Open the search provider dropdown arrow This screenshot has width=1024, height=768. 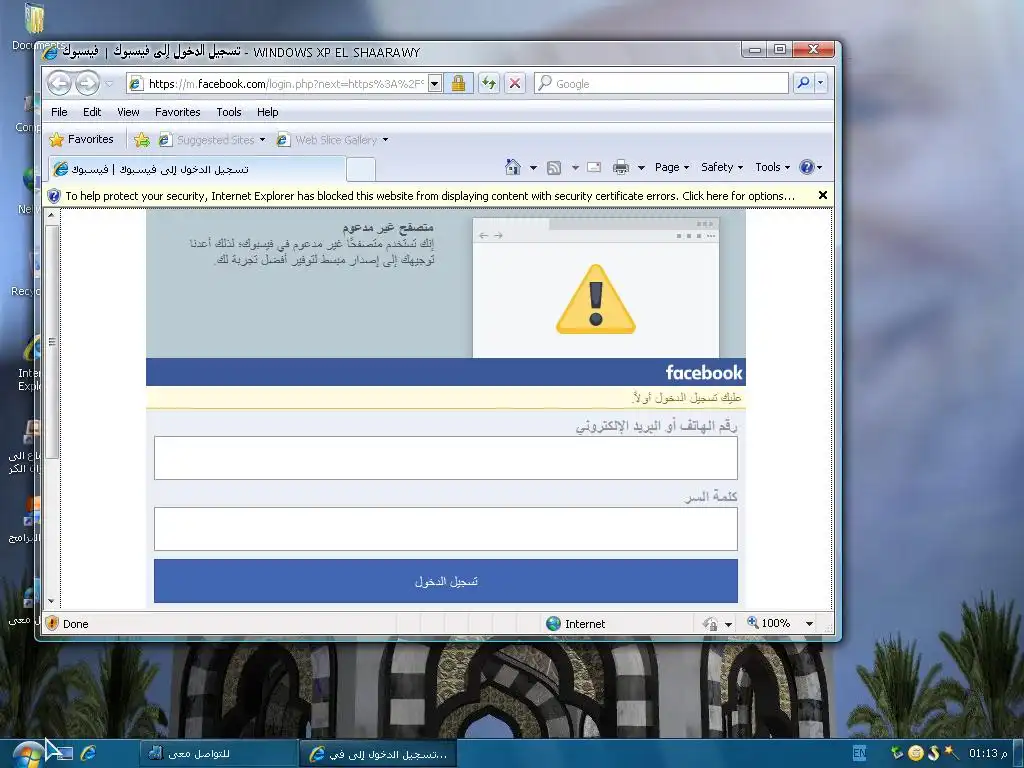[x=821, y=83]
